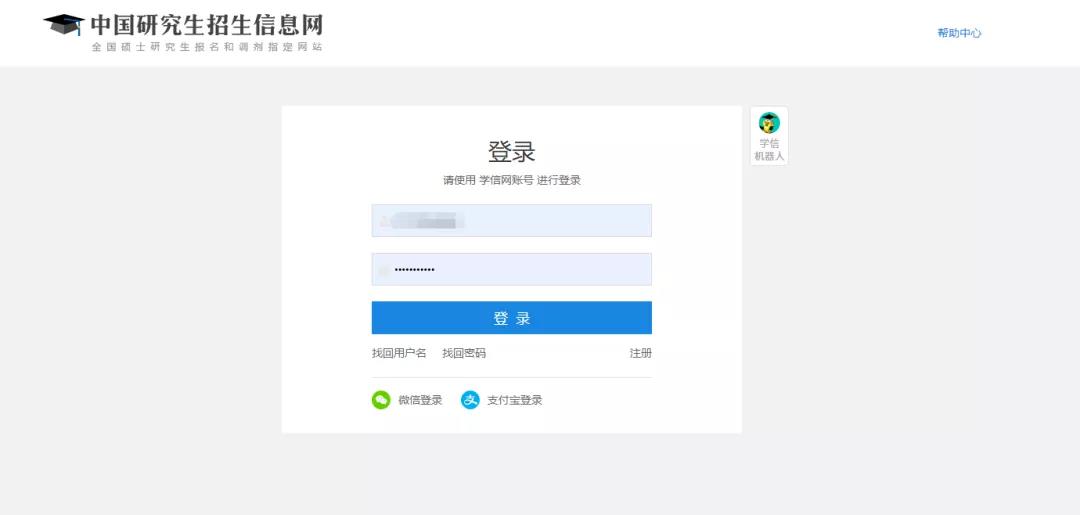Open 找回用户名 link

pos(399,353)
